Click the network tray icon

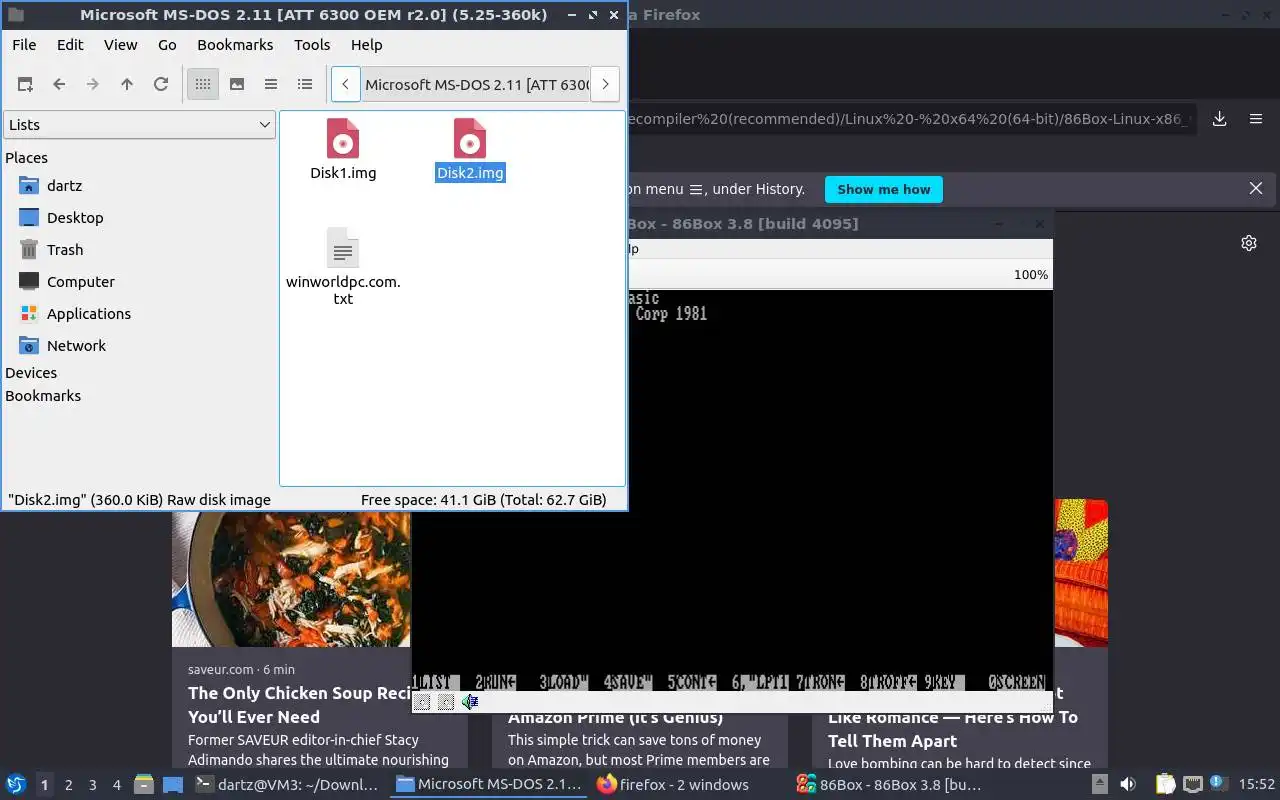1193,785
